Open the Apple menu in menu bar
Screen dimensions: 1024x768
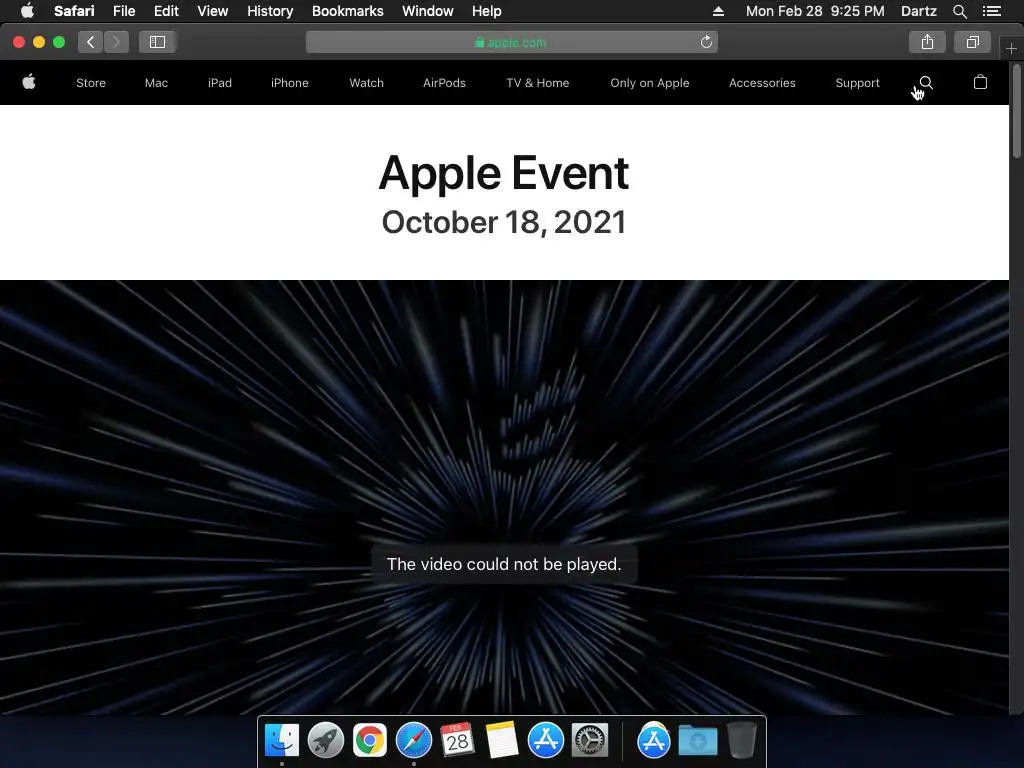pyautogui.click(x=27, y=10)
